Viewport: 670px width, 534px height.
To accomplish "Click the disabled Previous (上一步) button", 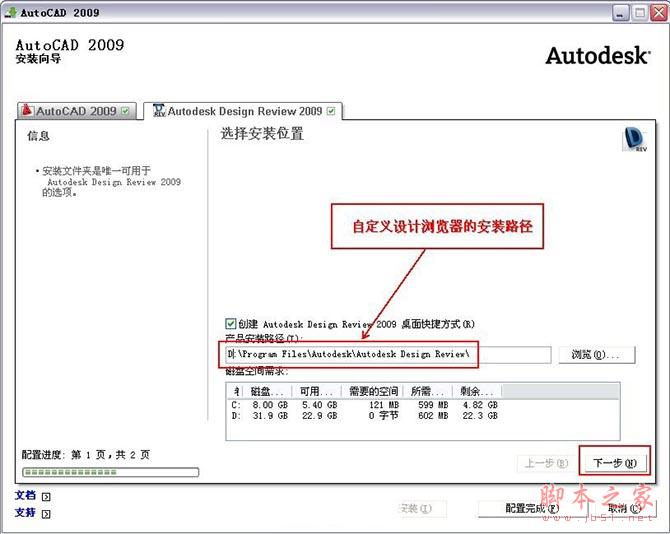I will click(546, 463).
